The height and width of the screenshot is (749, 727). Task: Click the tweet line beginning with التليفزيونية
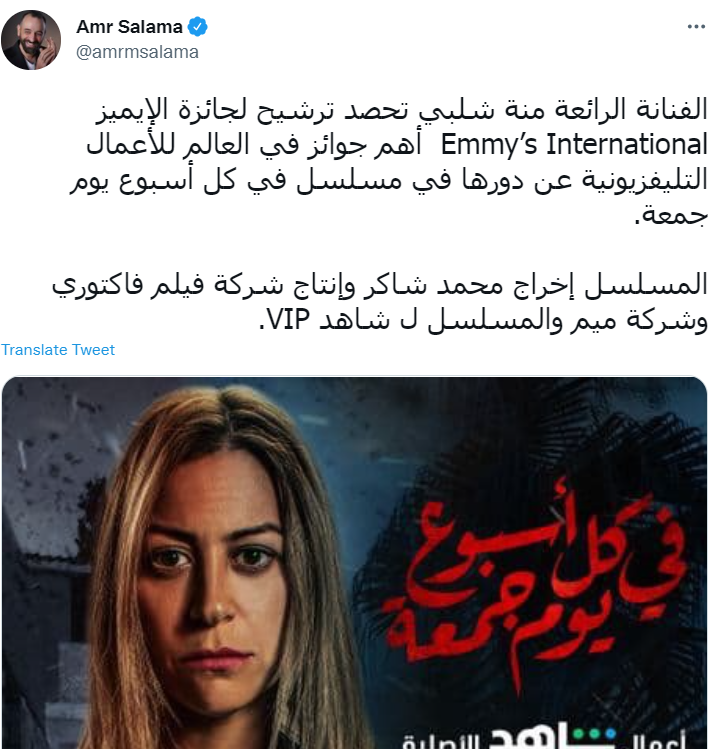(388, 180)
